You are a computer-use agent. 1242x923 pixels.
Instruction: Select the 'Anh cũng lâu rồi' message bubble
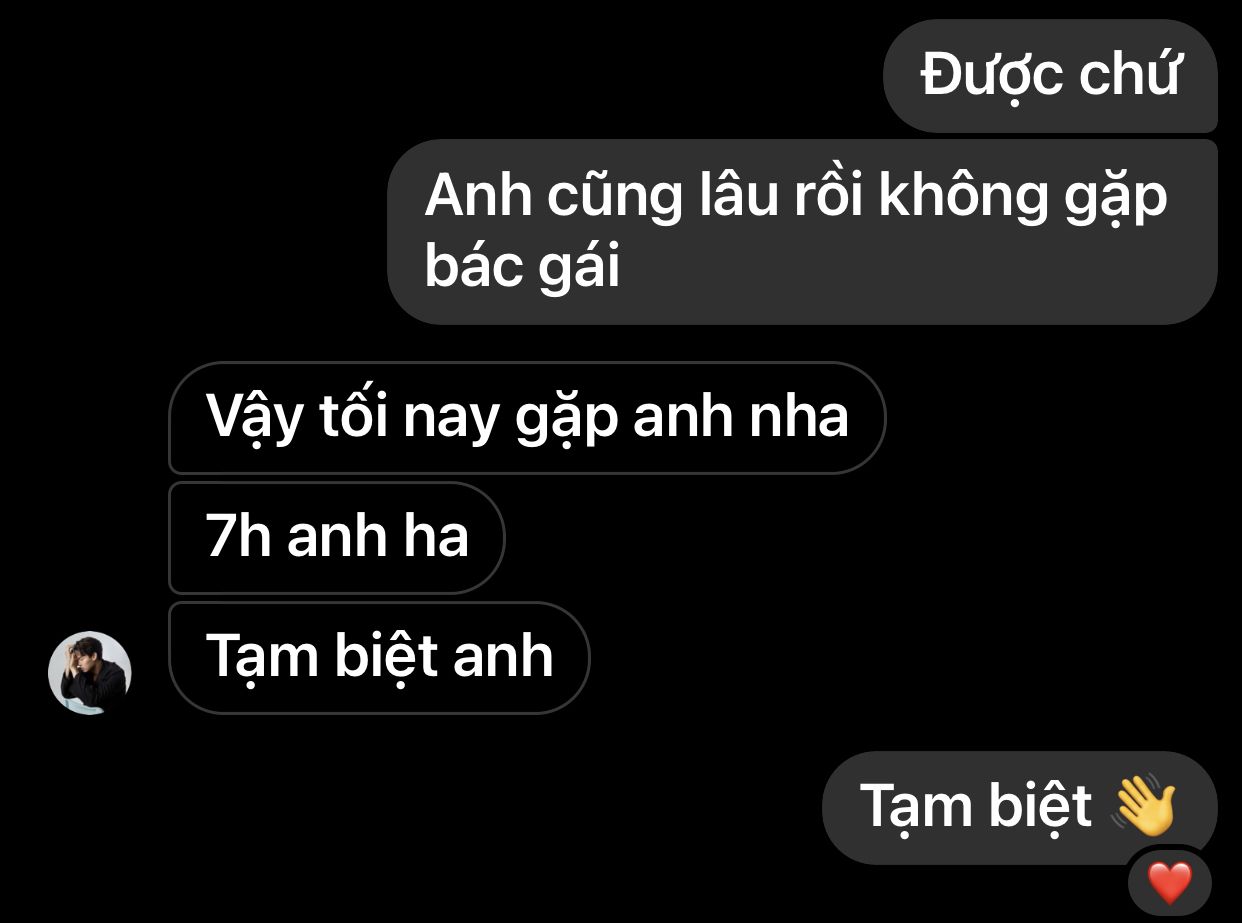point(802,232)
